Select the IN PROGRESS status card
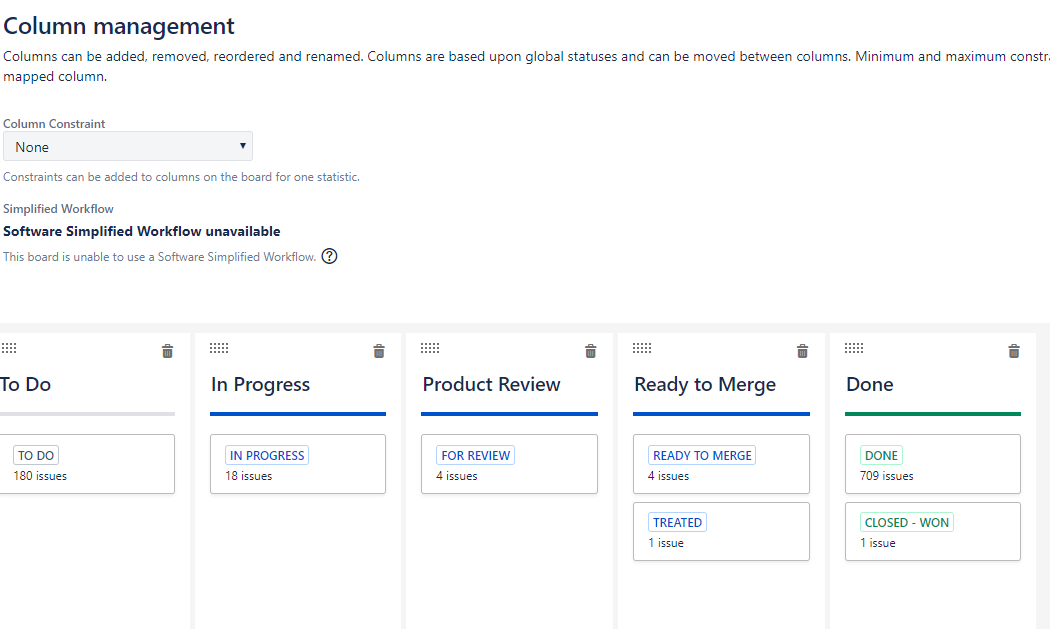Viewport: 1050px width, 629px height. [298, 464]
